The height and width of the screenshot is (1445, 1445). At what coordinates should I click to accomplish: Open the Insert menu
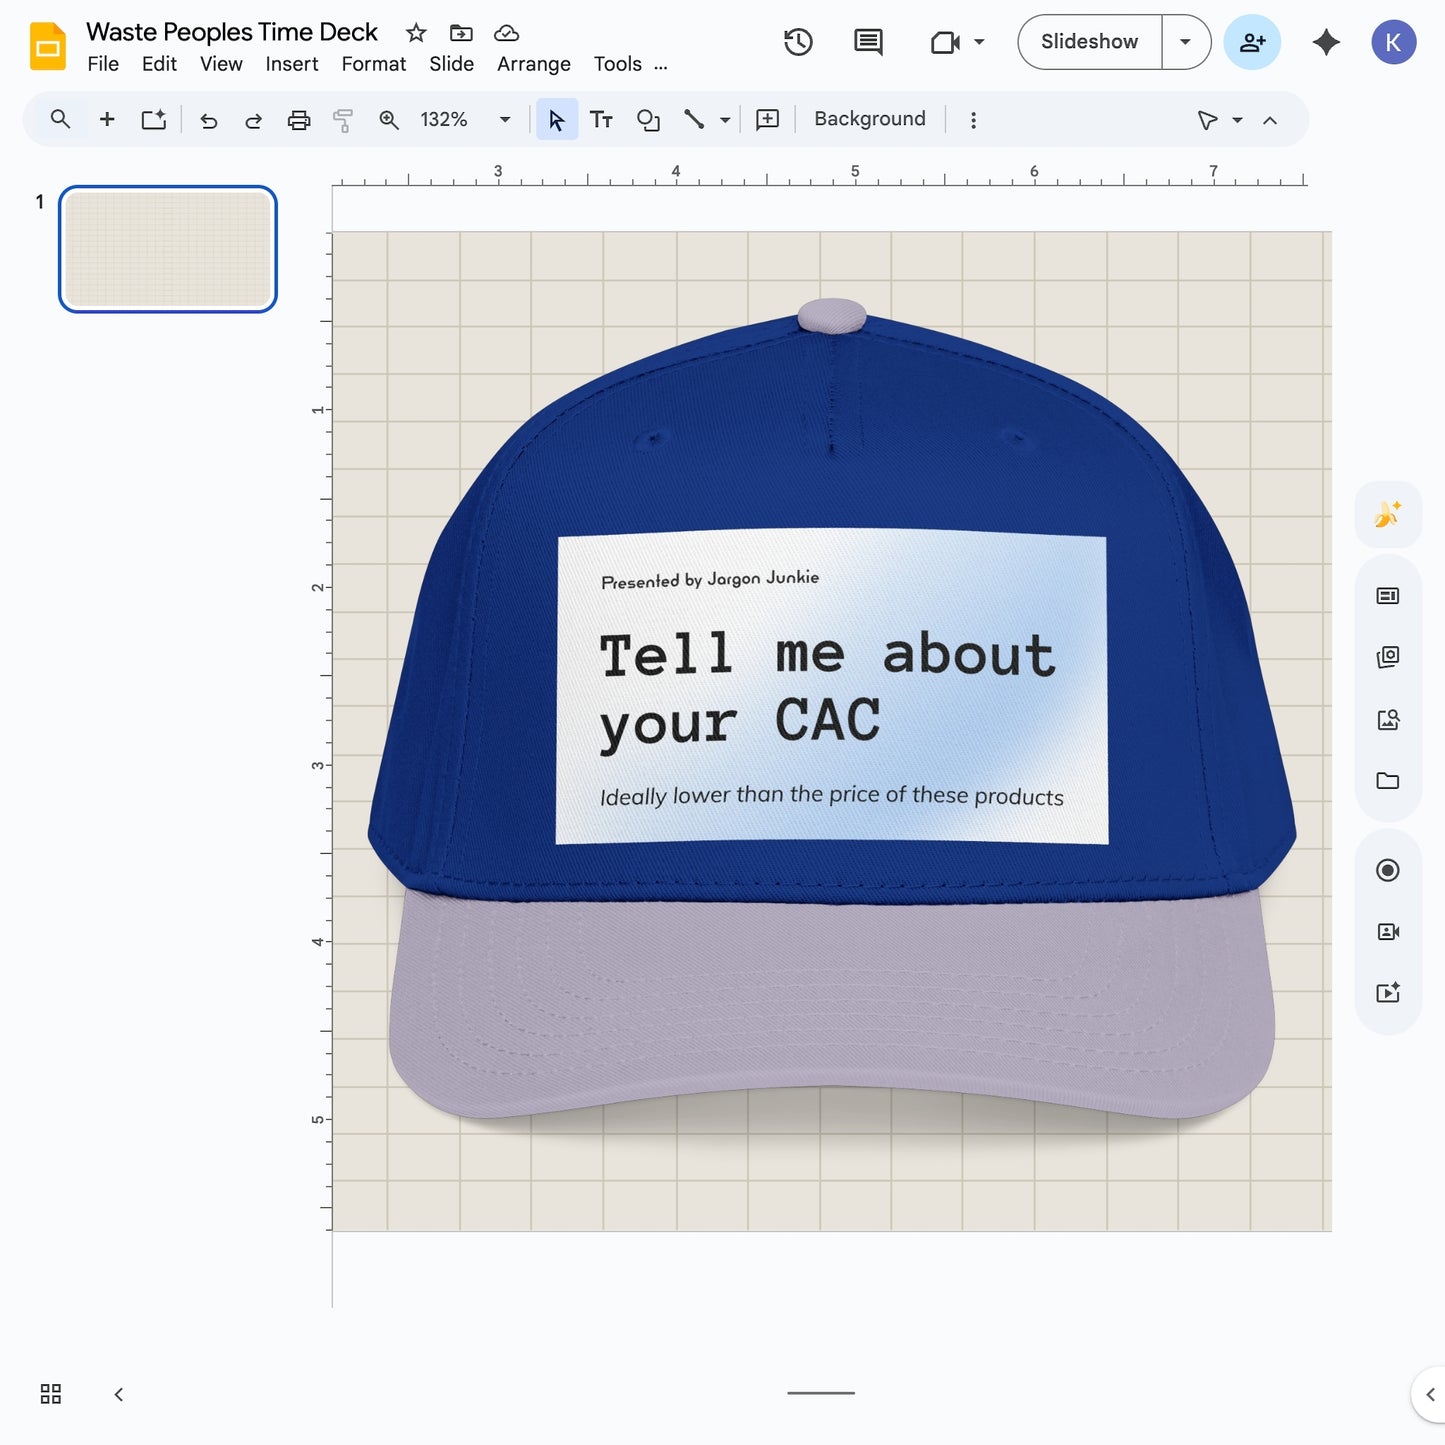[x=291, y=63]
